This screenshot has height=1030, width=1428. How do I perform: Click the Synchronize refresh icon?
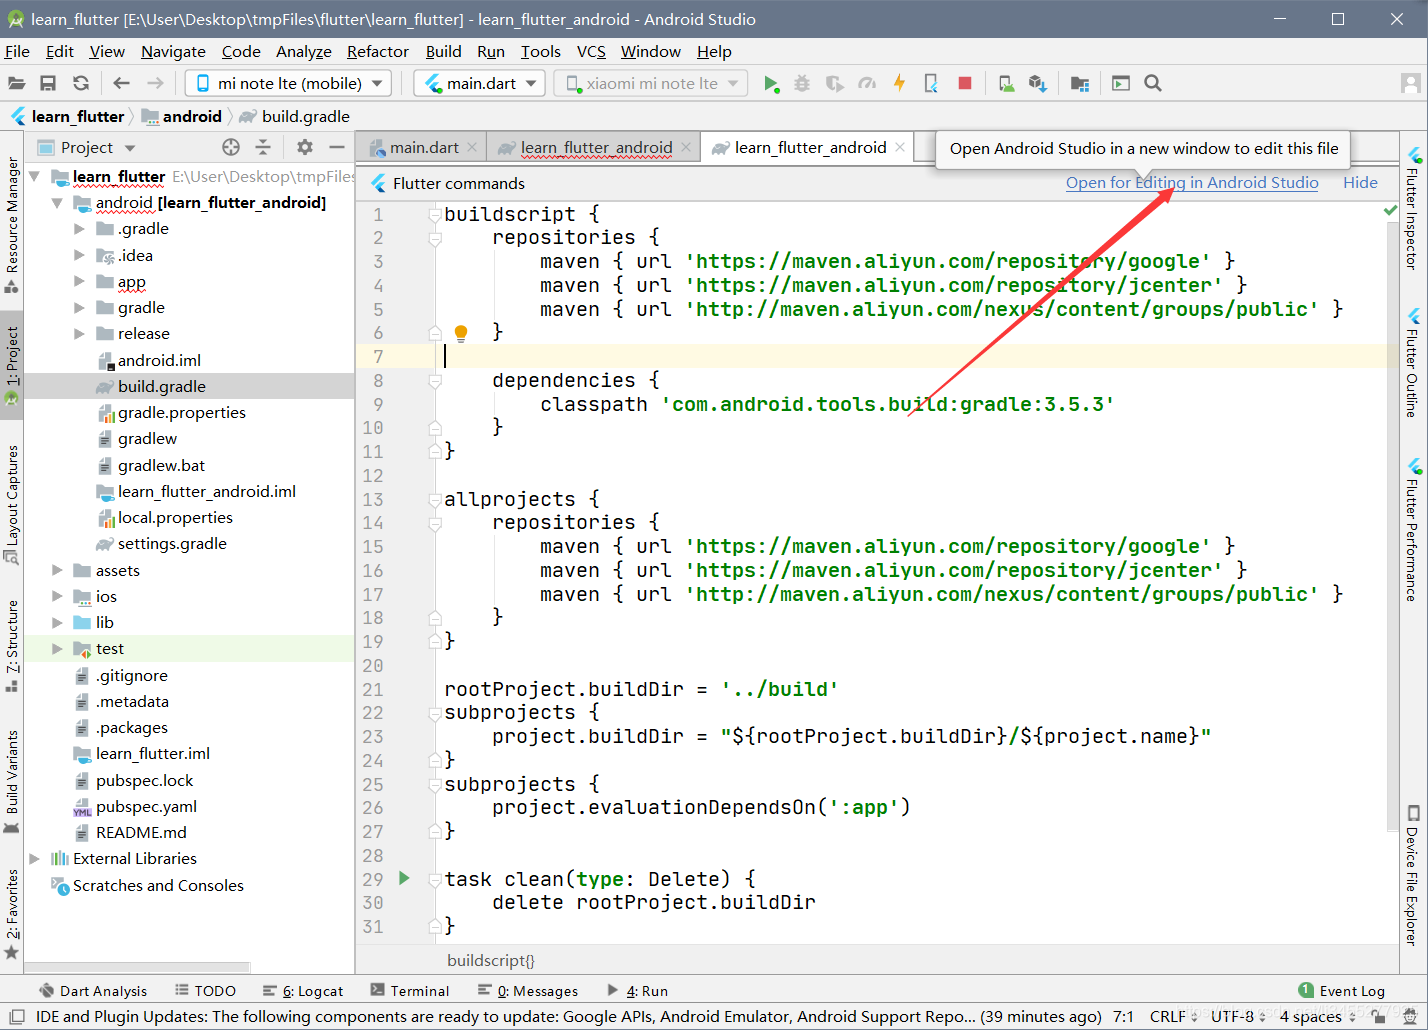(x=81, y=84)
